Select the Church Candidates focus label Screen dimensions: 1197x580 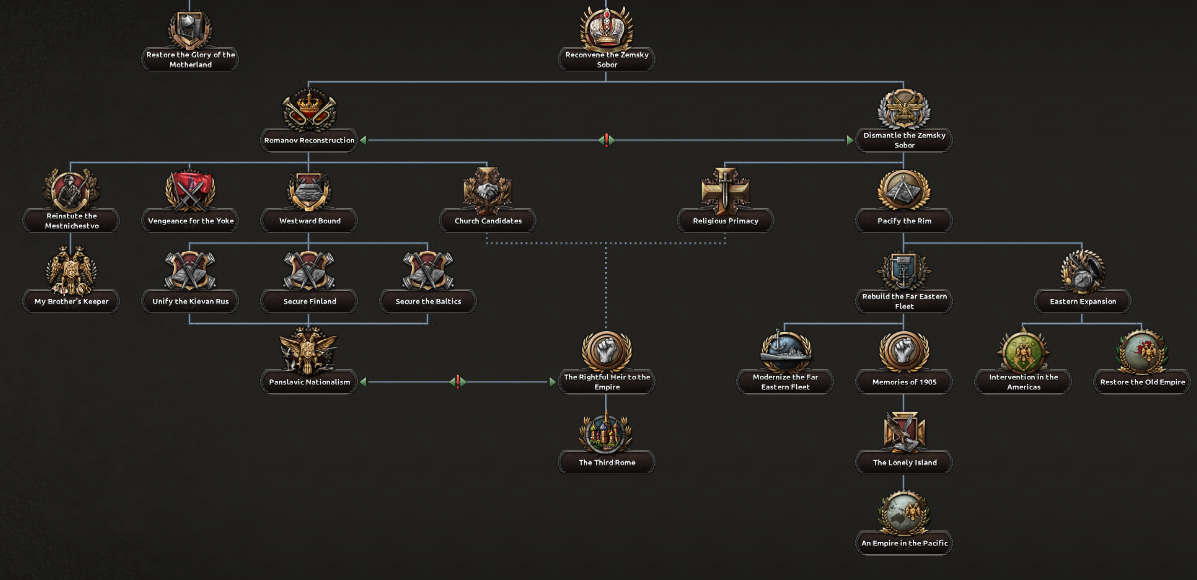tap(488, 221)
